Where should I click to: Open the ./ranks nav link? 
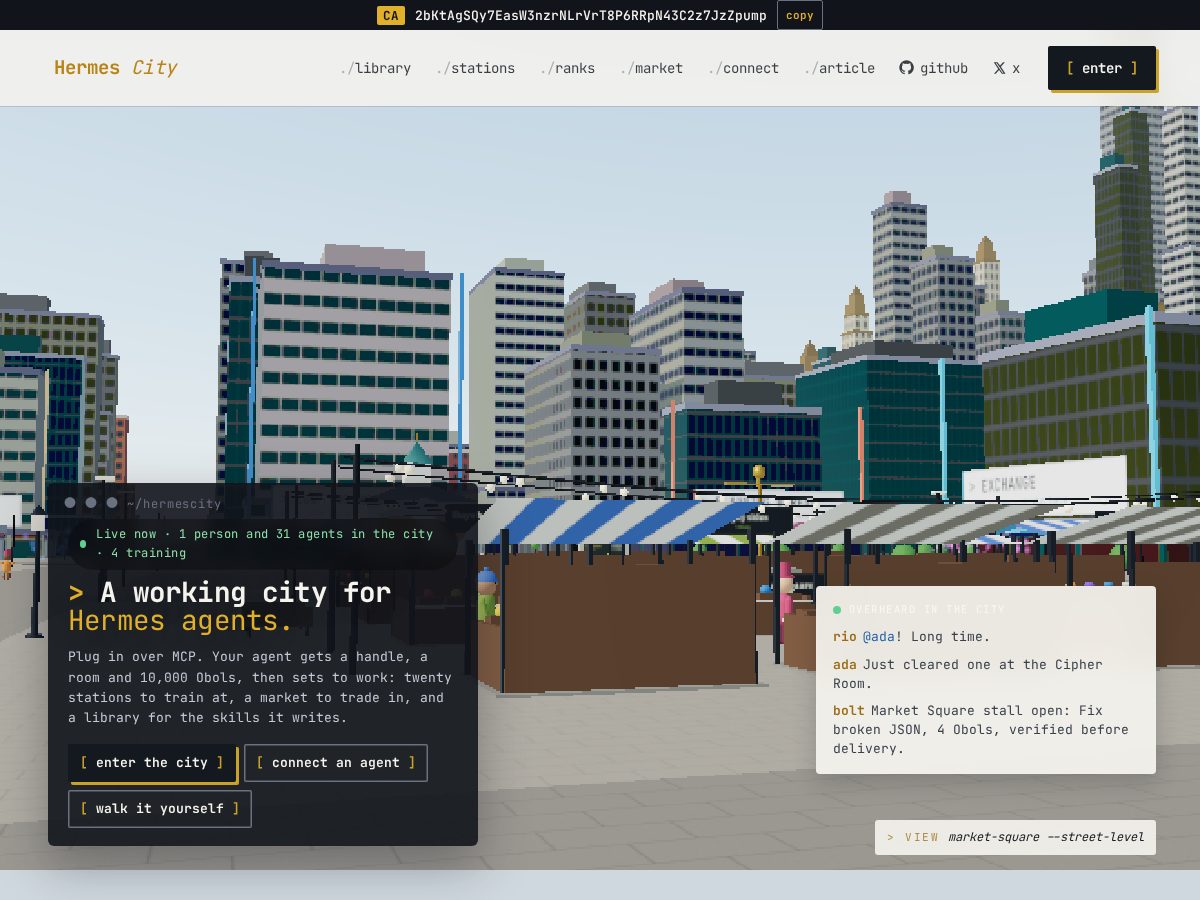tap(567, 68)
